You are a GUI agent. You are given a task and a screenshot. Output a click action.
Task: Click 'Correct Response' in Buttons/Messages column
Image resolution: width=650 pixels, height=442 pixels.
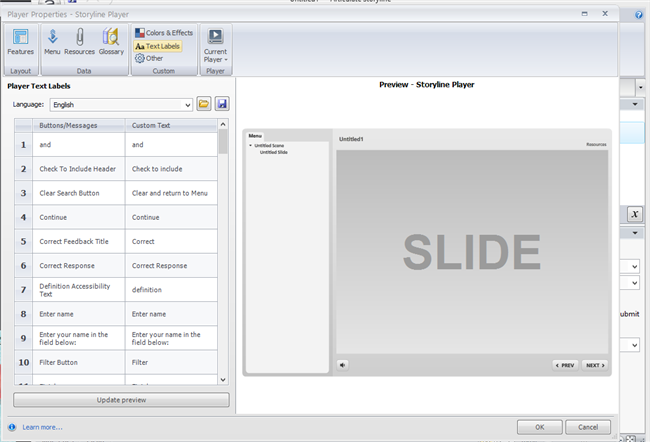79,265
